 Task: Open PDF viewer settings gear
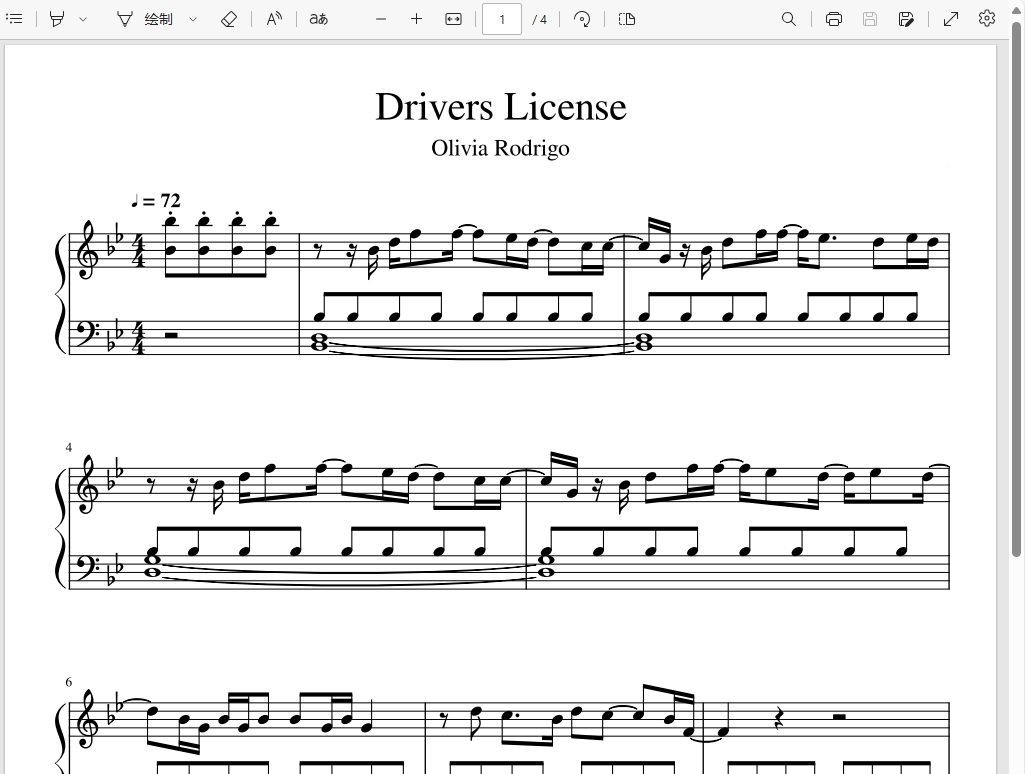click(x=986, y=18)
